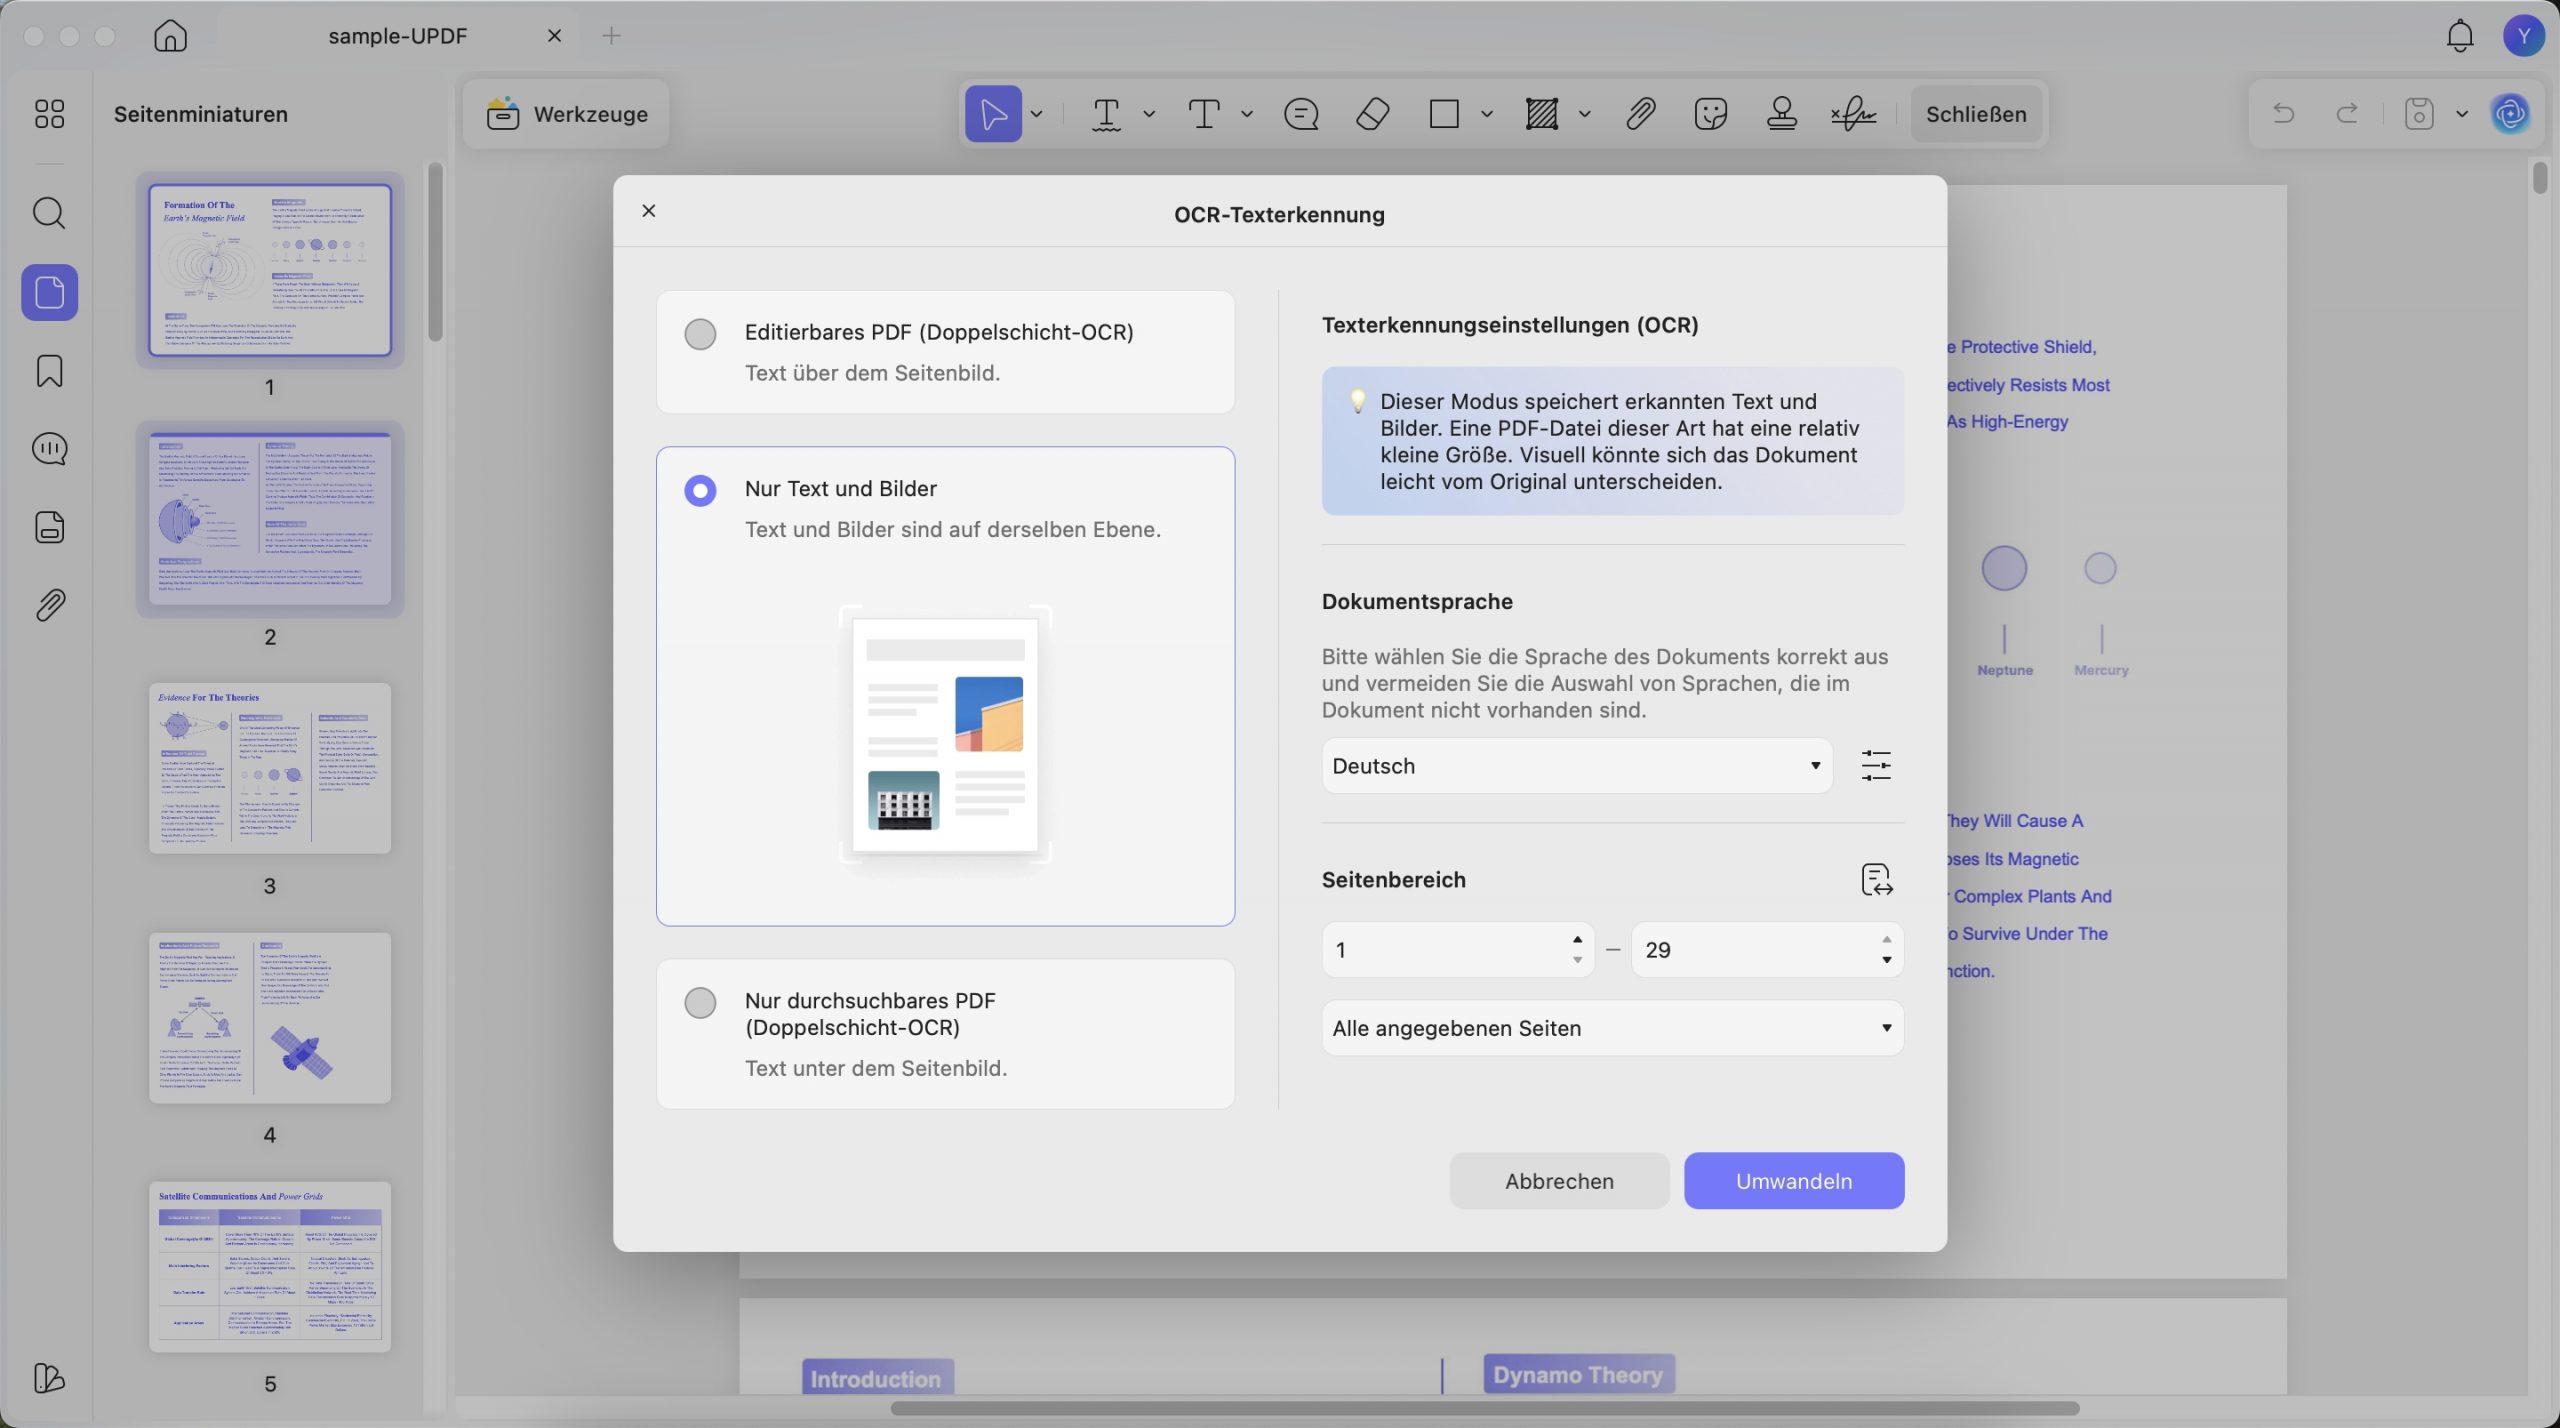Select page 3 thumbnail
The image size is (2560, 1428).
click(270, 768)
